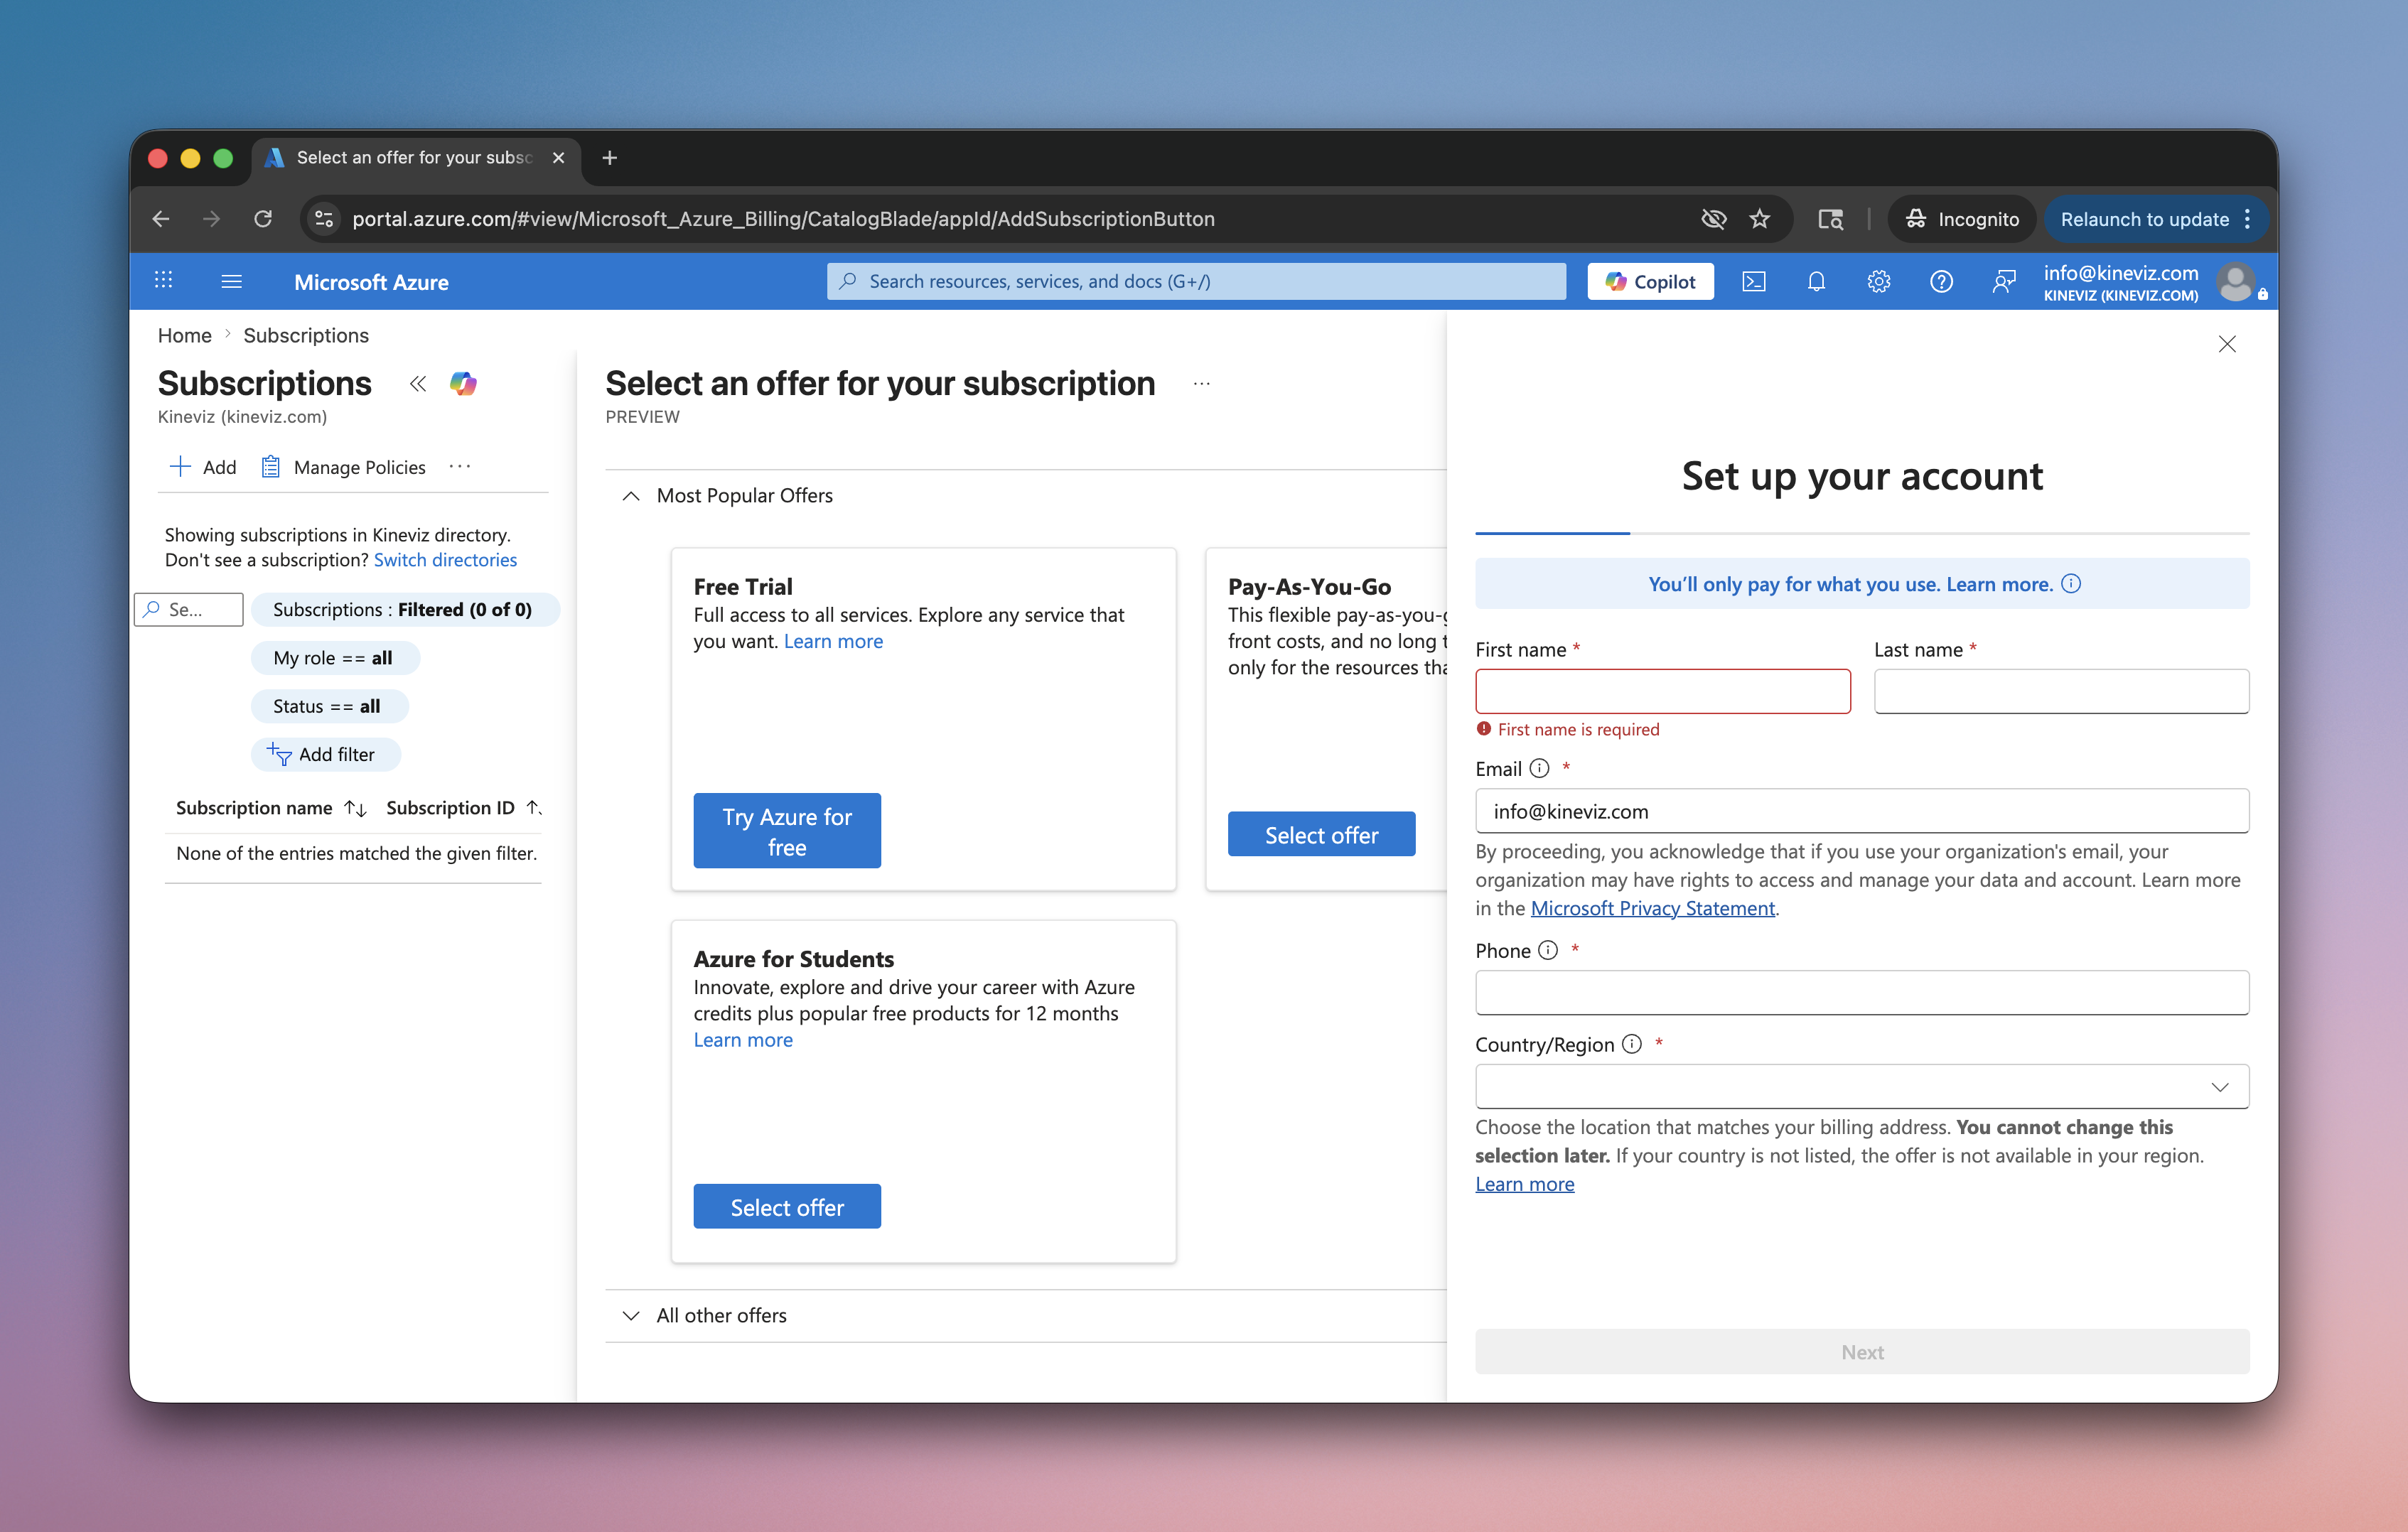Image resolution: width=2408 pixels, height=1532 pixels.
Task: Open the notifications bell
Action: (x=1816, y=281)
